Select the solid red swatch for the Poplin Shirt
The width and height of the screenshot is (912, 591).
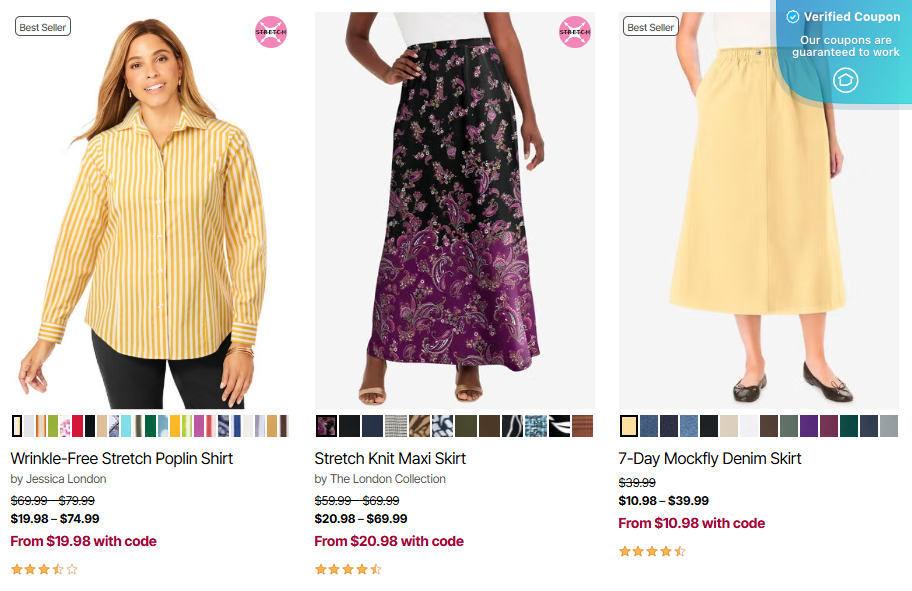[x=77, y=426]
